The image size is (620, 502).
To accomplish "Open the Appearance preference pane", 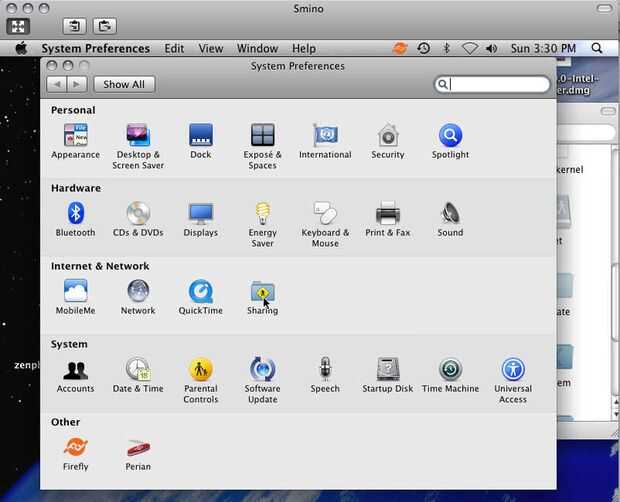I will 75,141.
